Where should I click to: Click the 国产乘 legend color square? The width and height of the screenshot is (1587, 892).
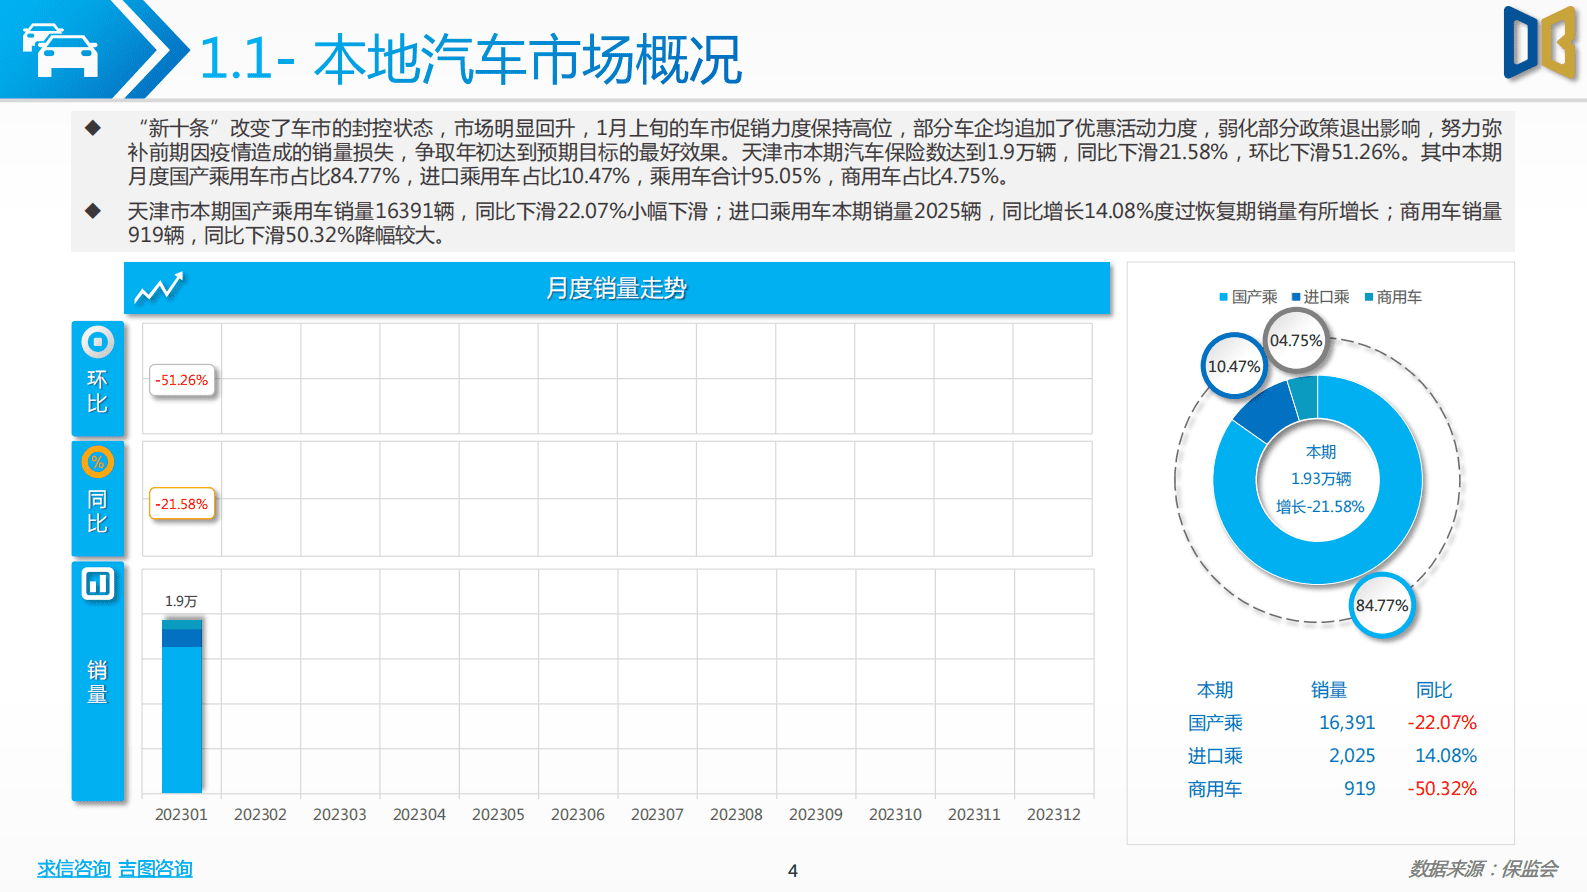tap(1223, 297)
